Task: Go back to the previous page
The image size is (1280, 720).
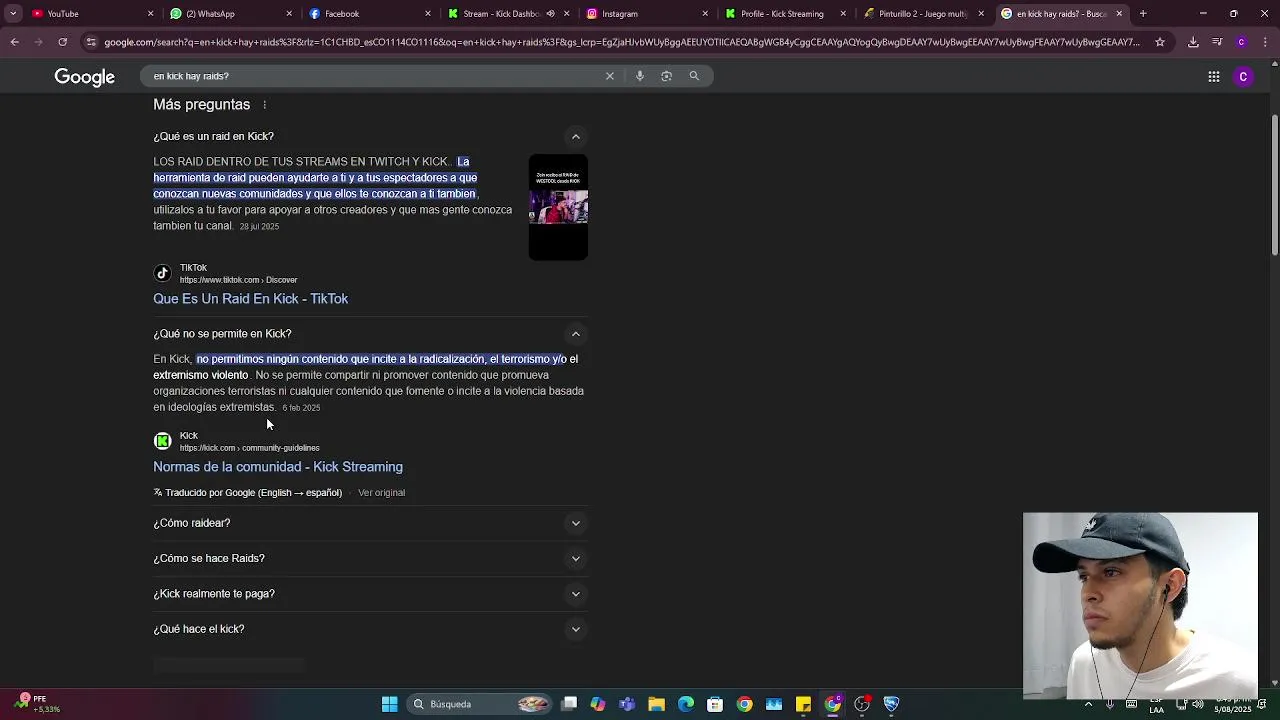Action: [14, 42]
